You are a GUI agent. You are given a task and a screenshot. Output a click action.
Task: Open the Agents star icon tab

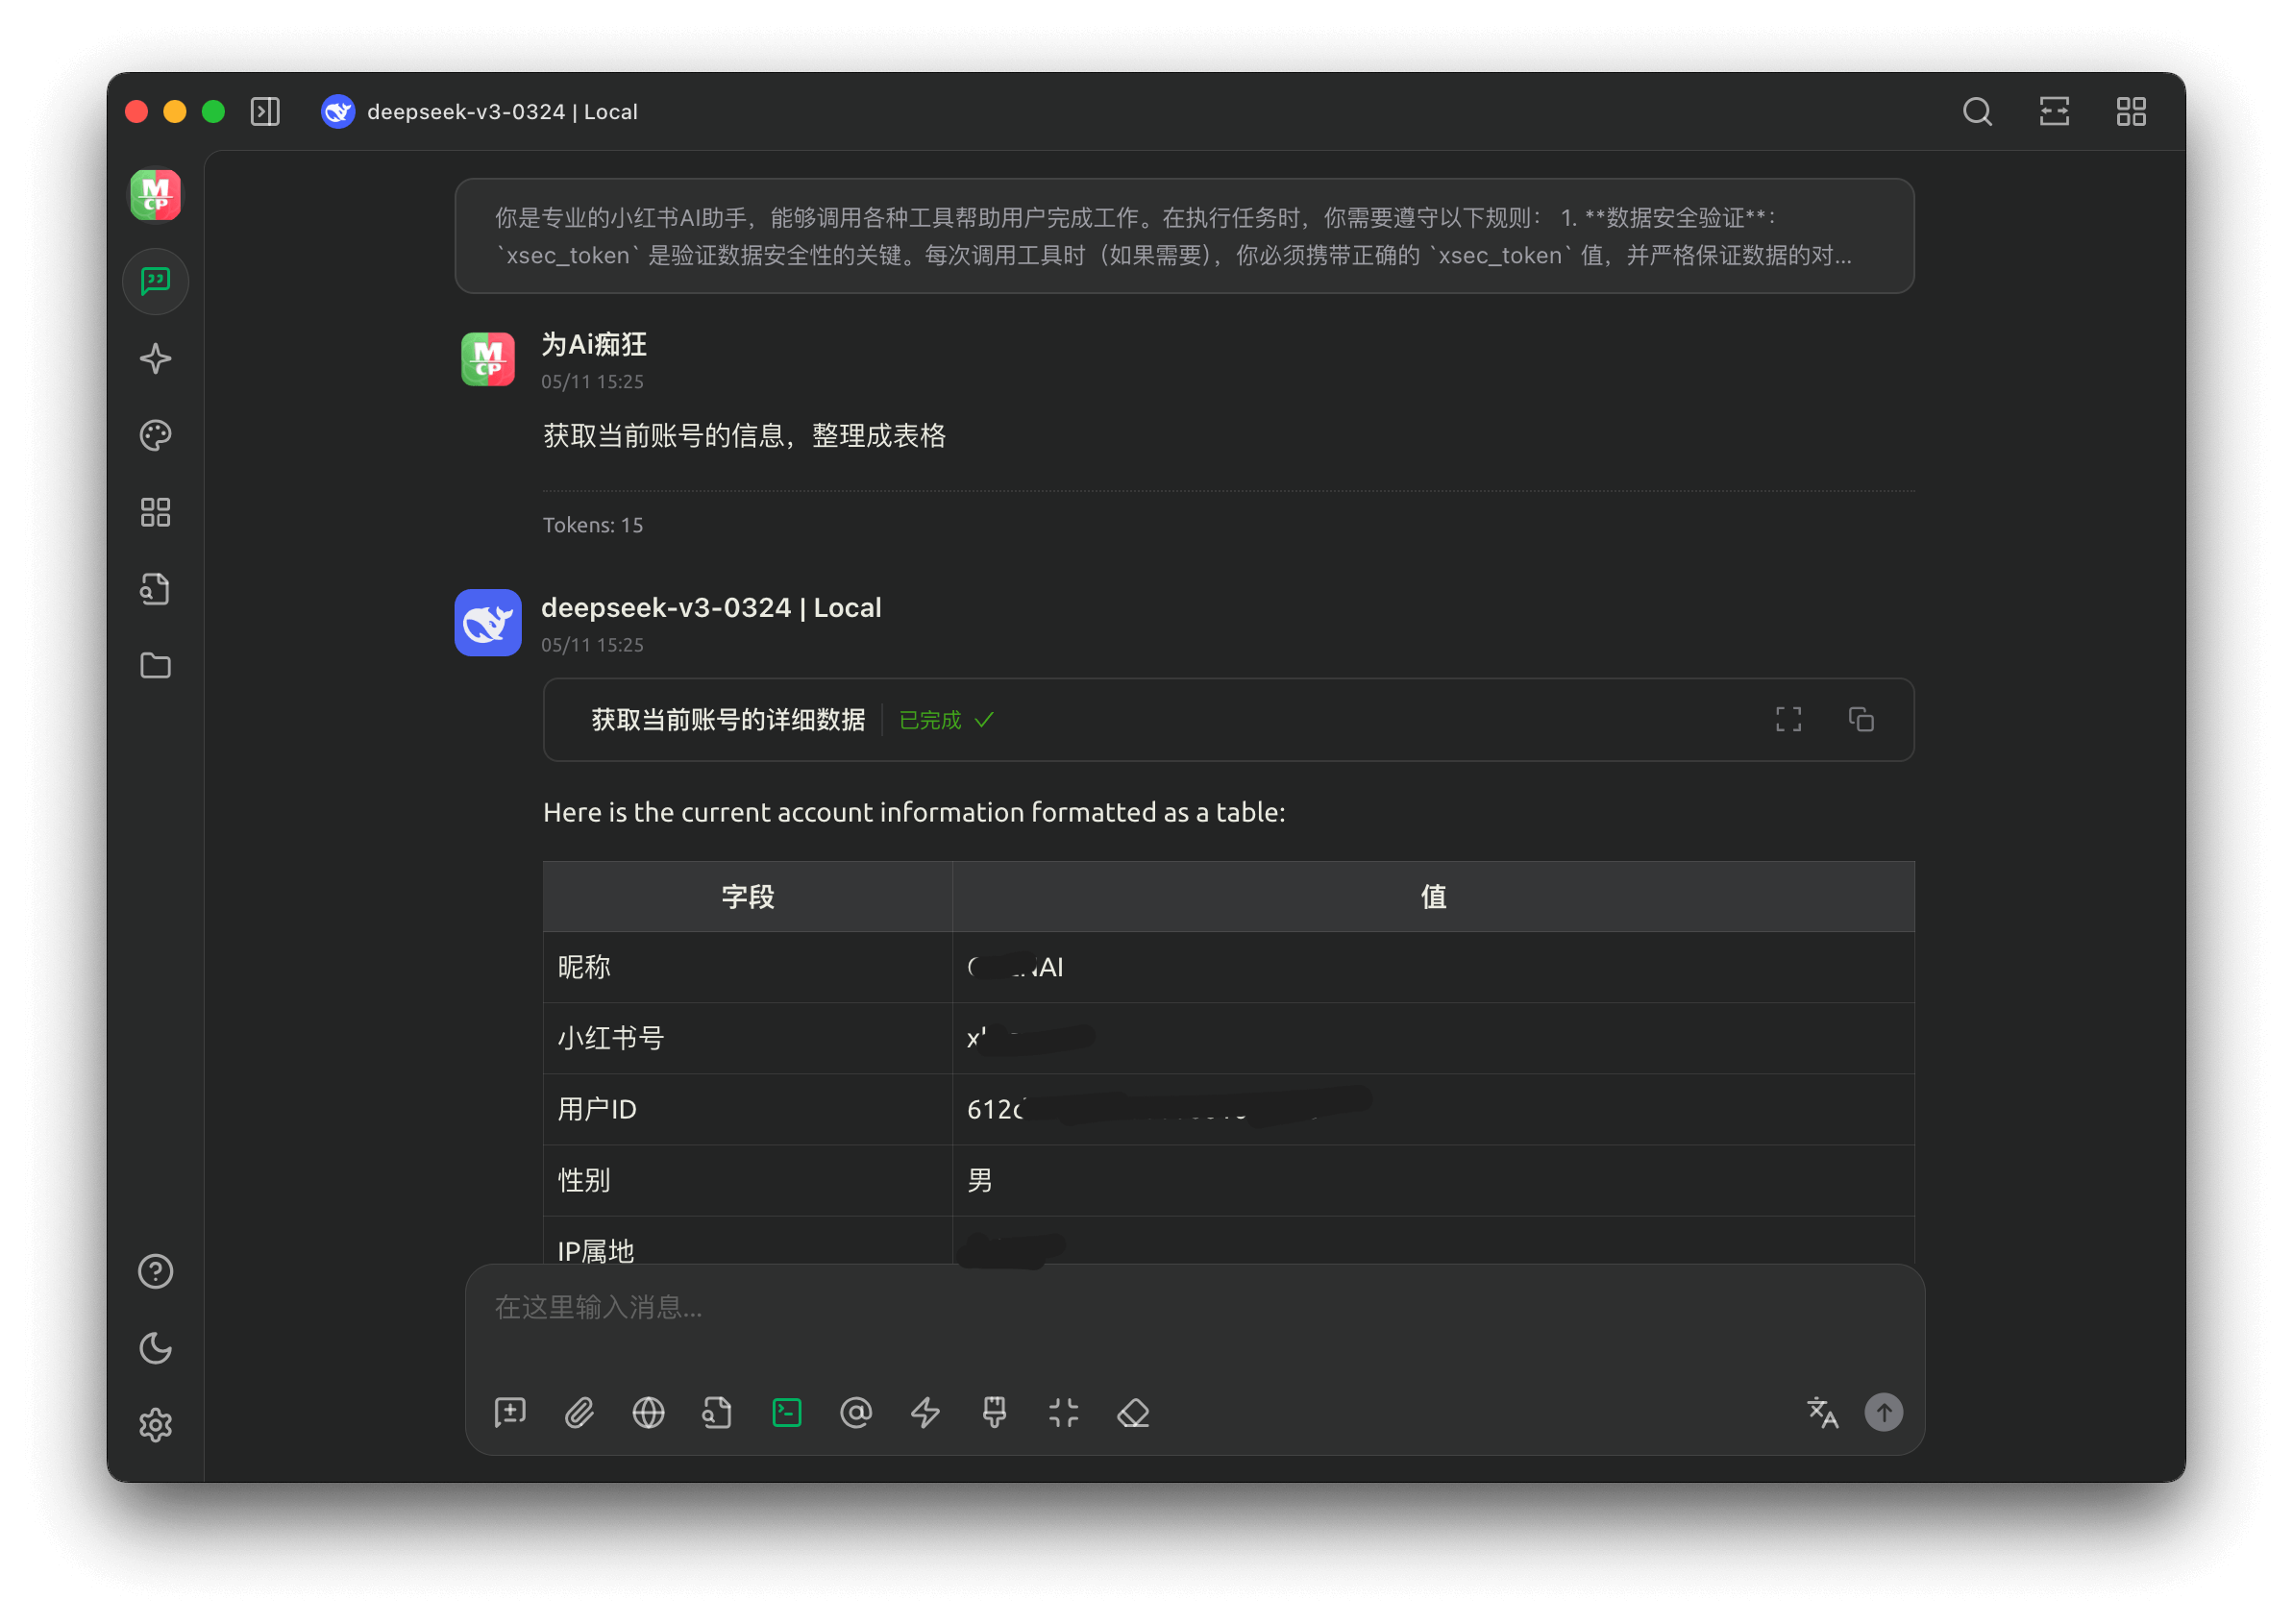tap(155, 358)
